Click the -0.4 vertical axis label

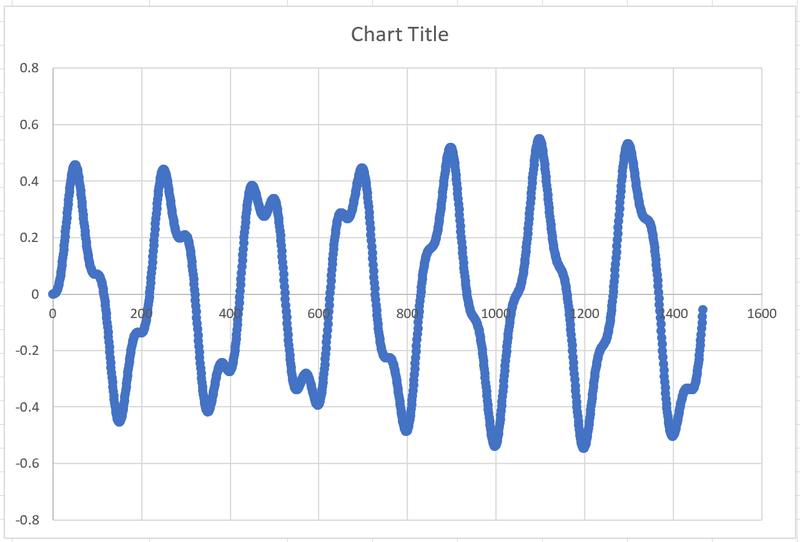click(x=27, y=407)
